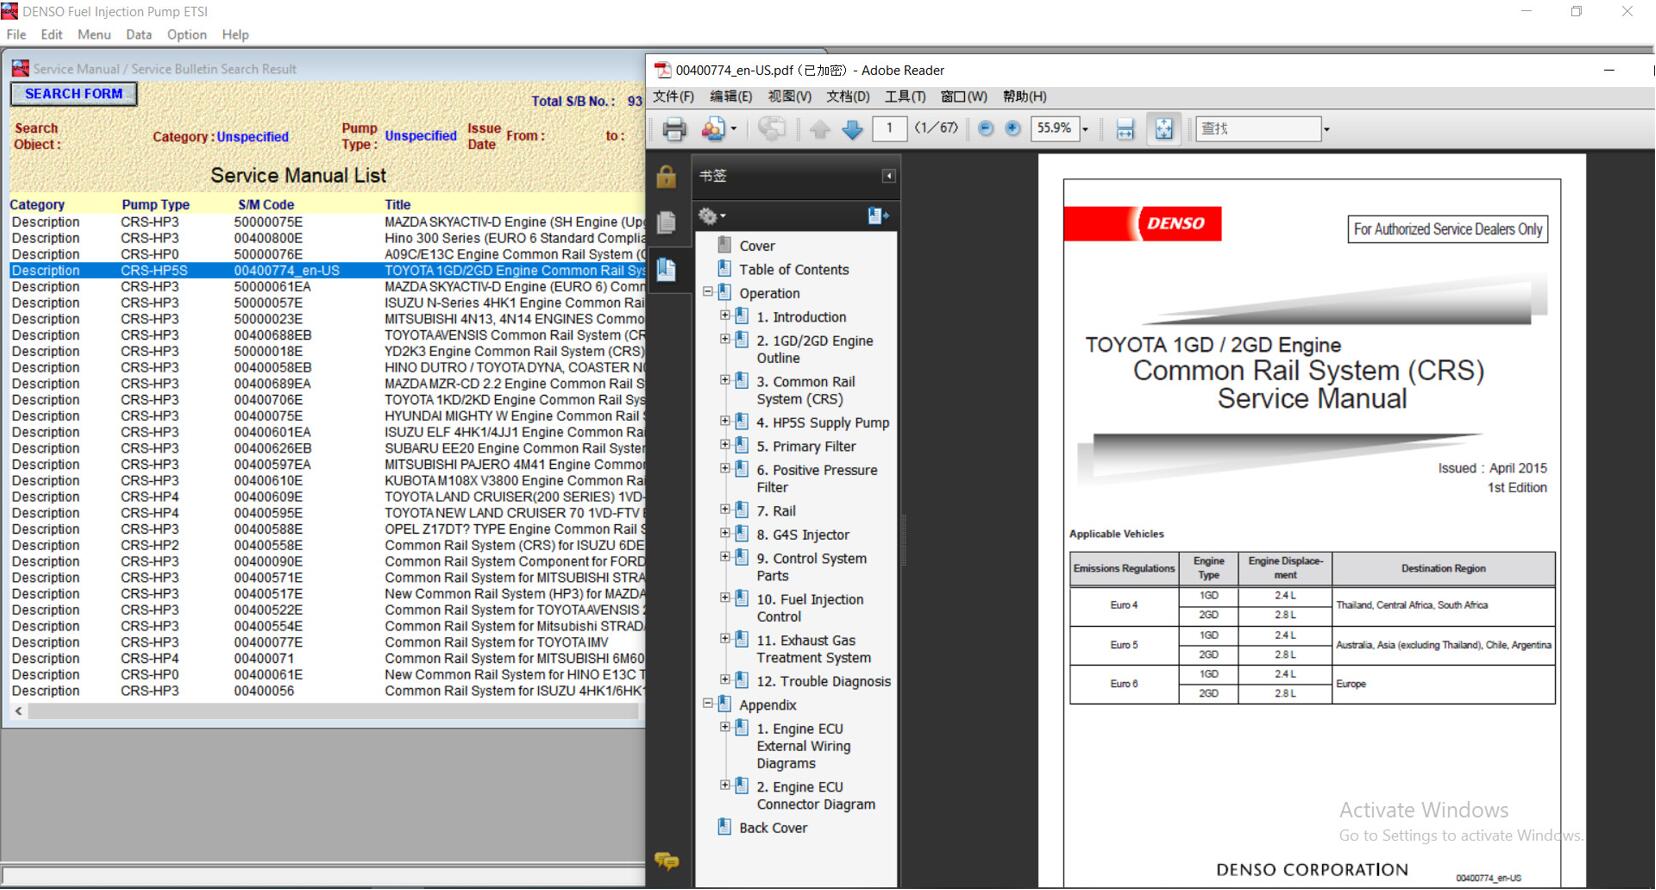The width and height of the screenshot is (1656, 890).
Task: Expand the 8. G4S Injector bookmark
Action: pyautogui.click(x=725, y=533)
